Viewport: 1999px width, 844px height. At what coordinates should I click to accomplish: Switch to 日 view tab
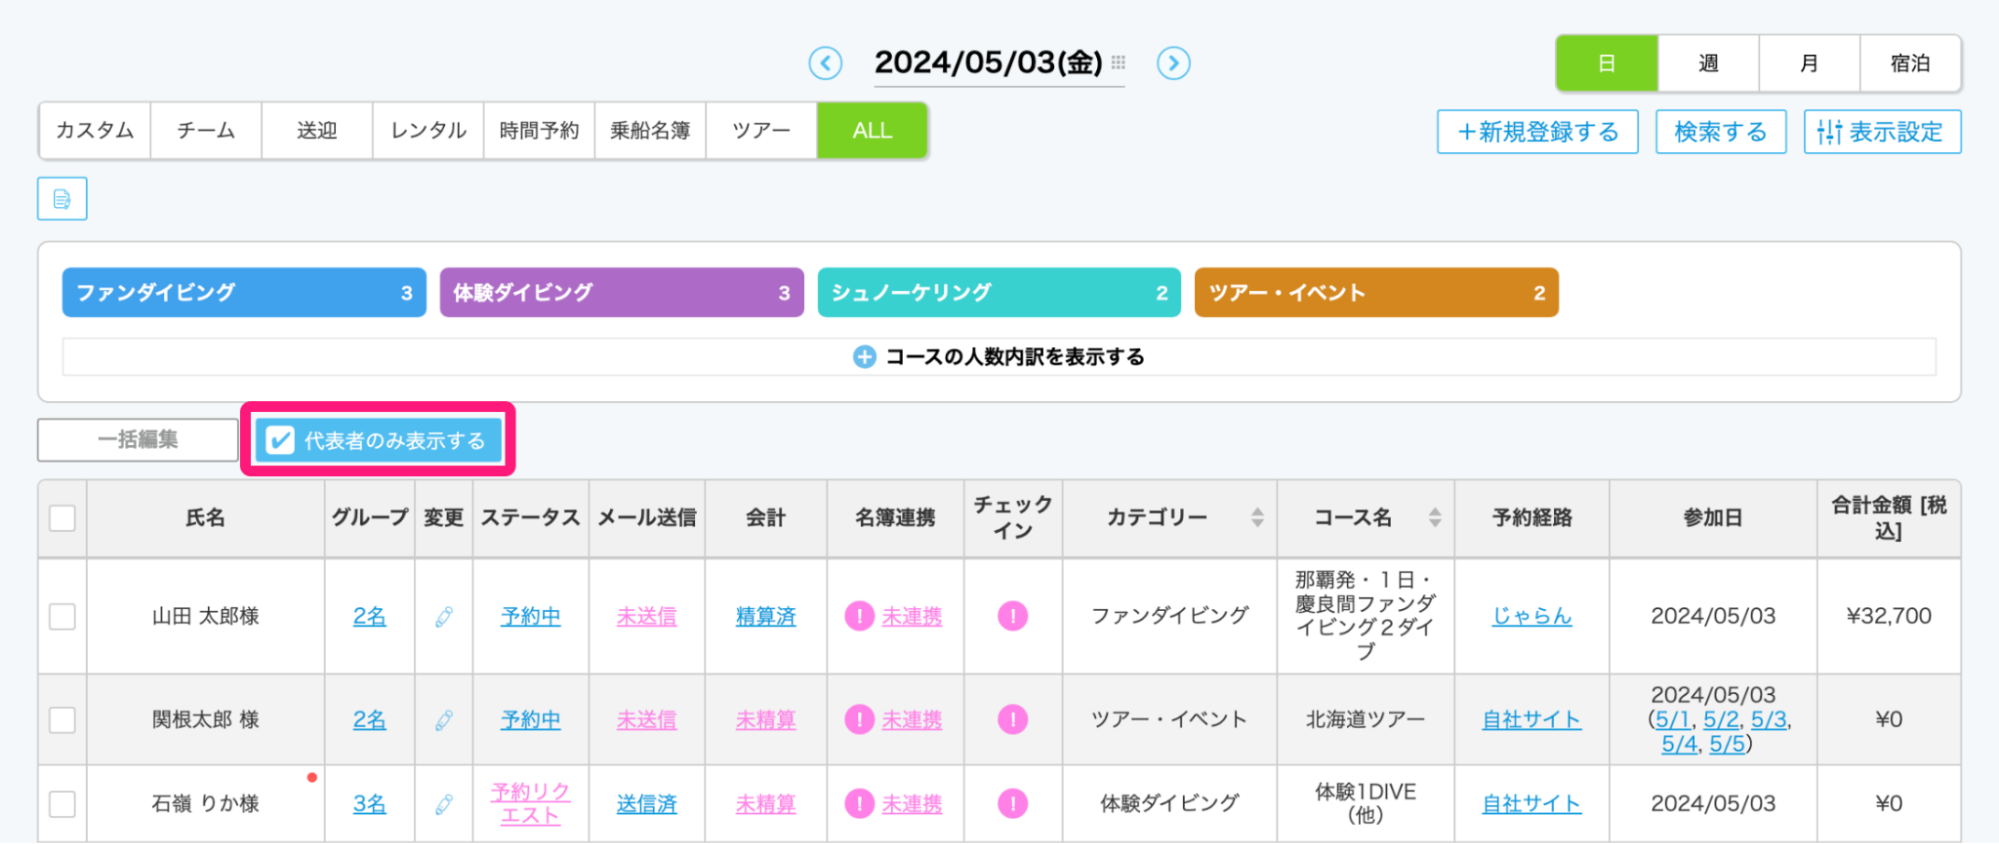[x=1607, y=64]
